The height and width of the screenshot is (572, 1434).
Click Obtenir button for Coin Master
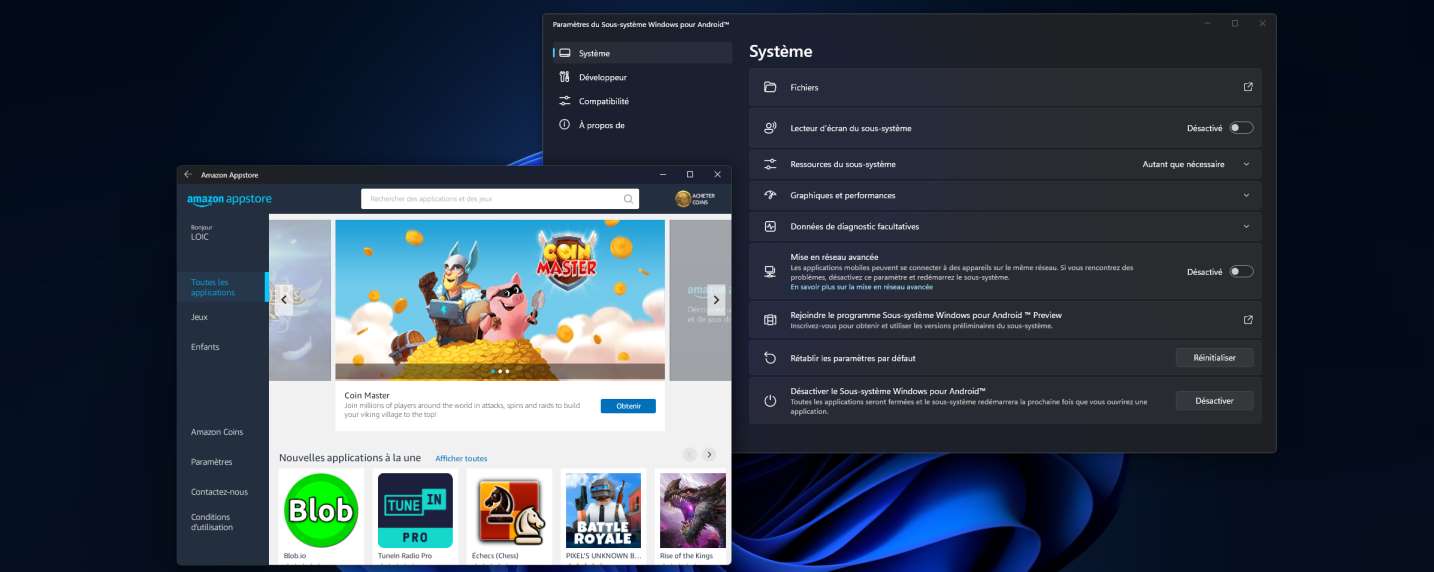tap(628, 406)
